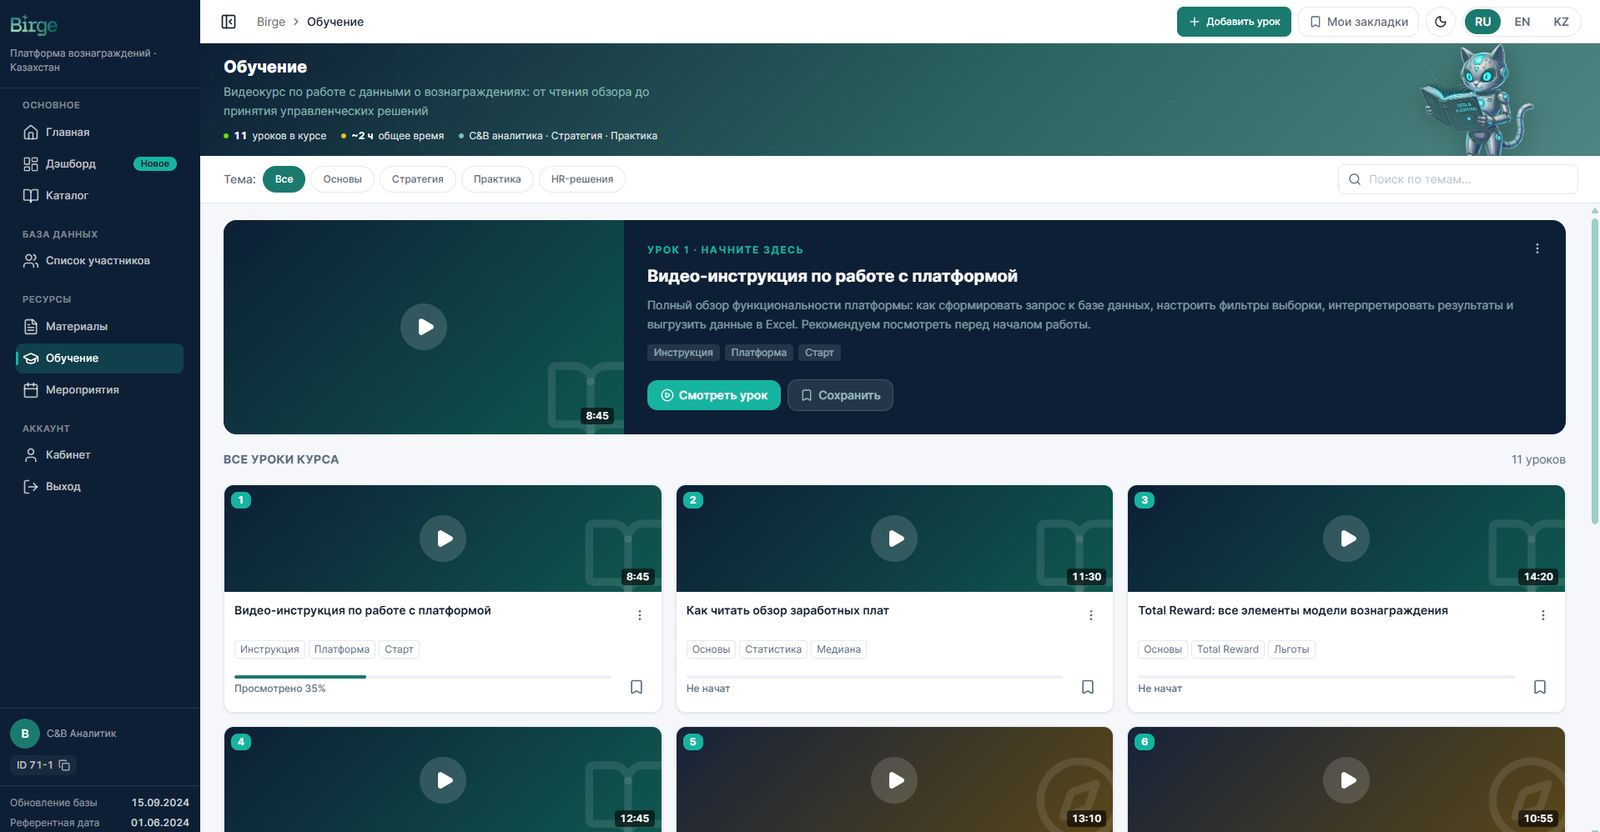Image resolution: width=1600 pixels, height=832 pixels.
Task: Open Каталог in the sidebar
Action: click(x=99, y=195)
